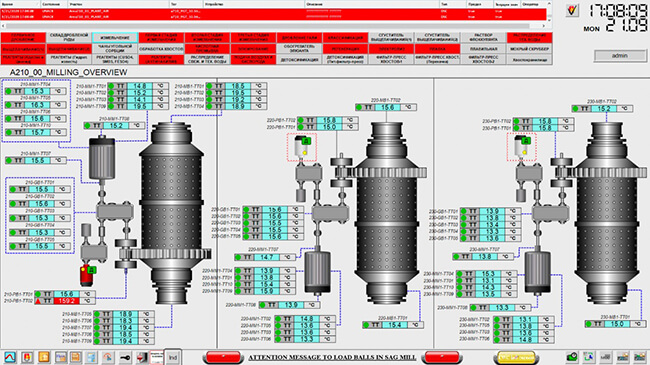Click the alarm acknowledge icon beside the clock
Screen dimensions: 650x365
[x=572, y=10]
